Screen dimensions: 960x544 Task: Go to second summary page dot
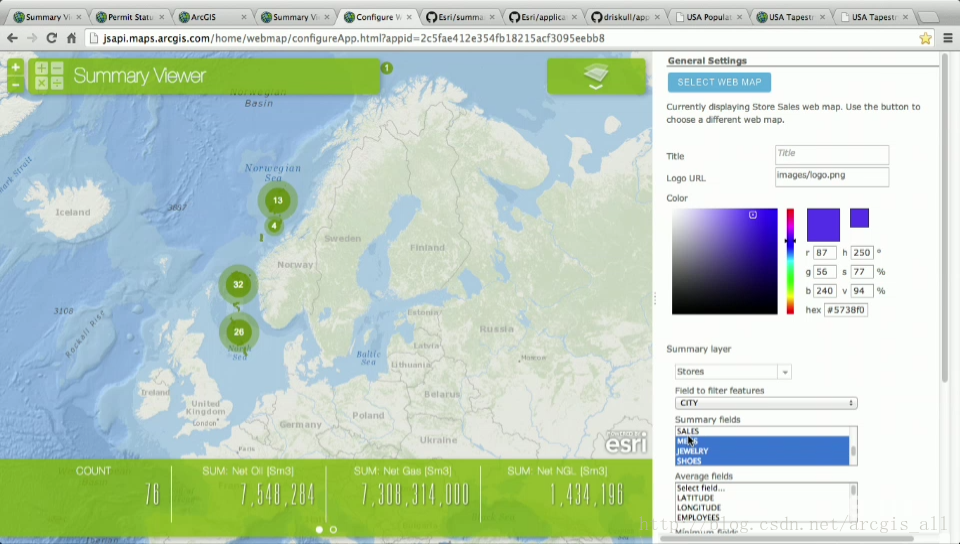[333, 529]
